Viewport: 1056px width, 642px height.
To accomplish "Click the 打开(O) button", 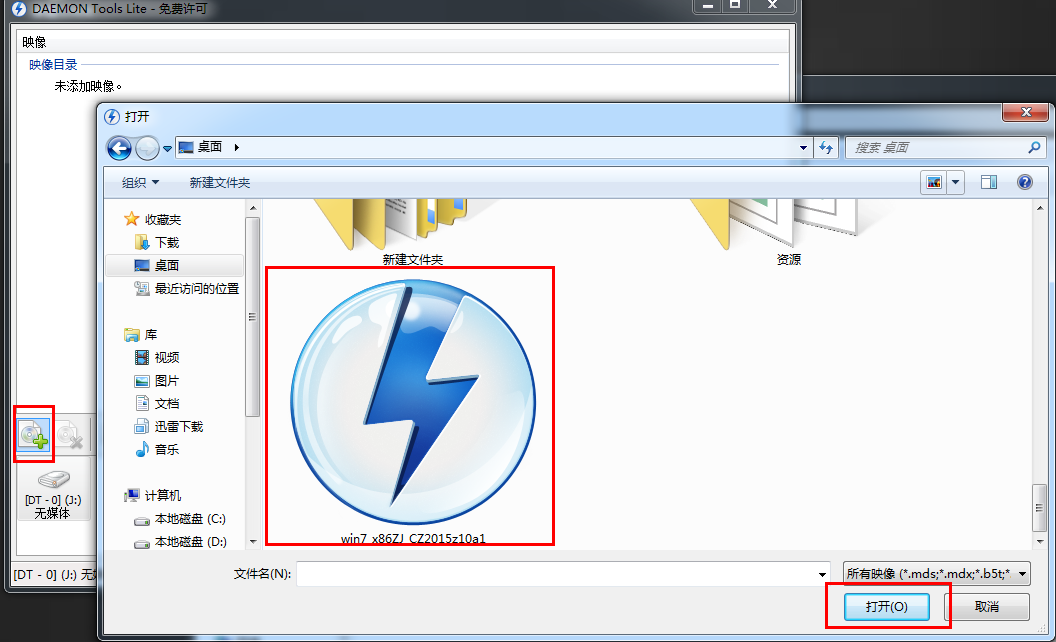I will [885, 607].
